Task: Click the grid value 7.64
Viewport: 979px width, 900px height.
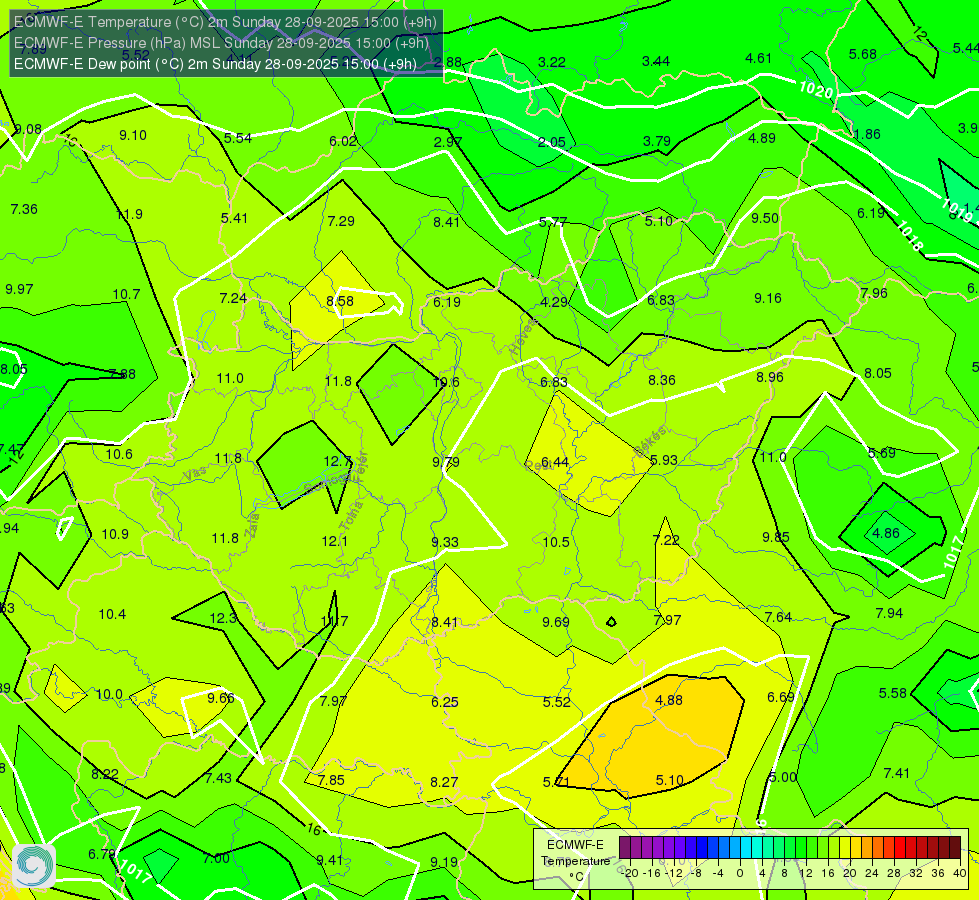Action: click(x=778, y=618)
